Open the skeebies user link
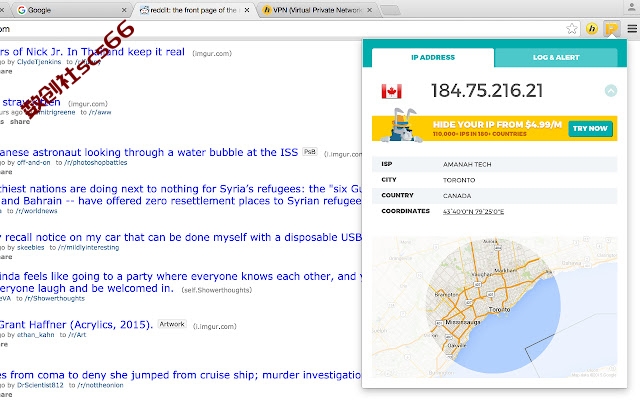This screenshot has height=400, width=640. click(x=31, y=247)
